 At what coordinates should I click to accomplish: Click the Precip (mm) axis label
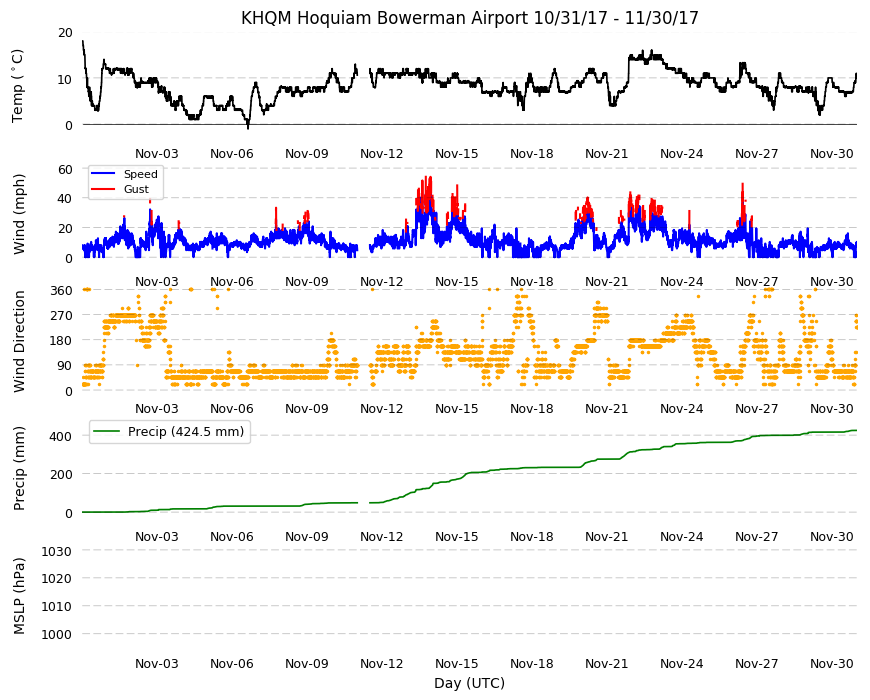(x=19, y=468)
